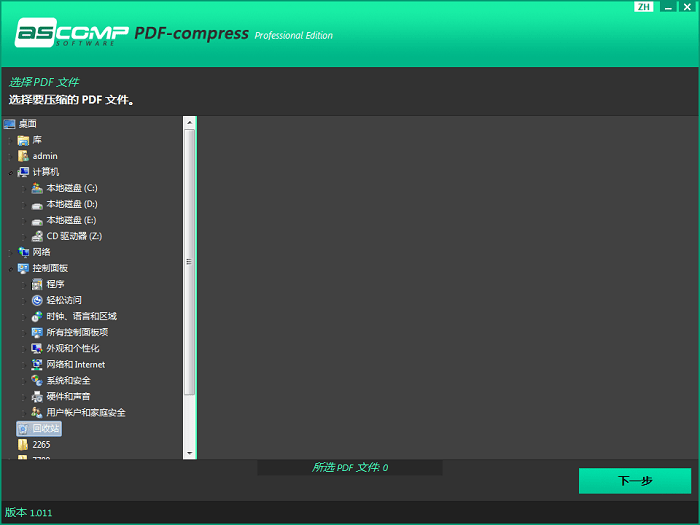Click the All Control Panel Items (所有控制面板项) icon
Image resolution: width=700 pixels, height=525 pixels.
coord(37,333)
